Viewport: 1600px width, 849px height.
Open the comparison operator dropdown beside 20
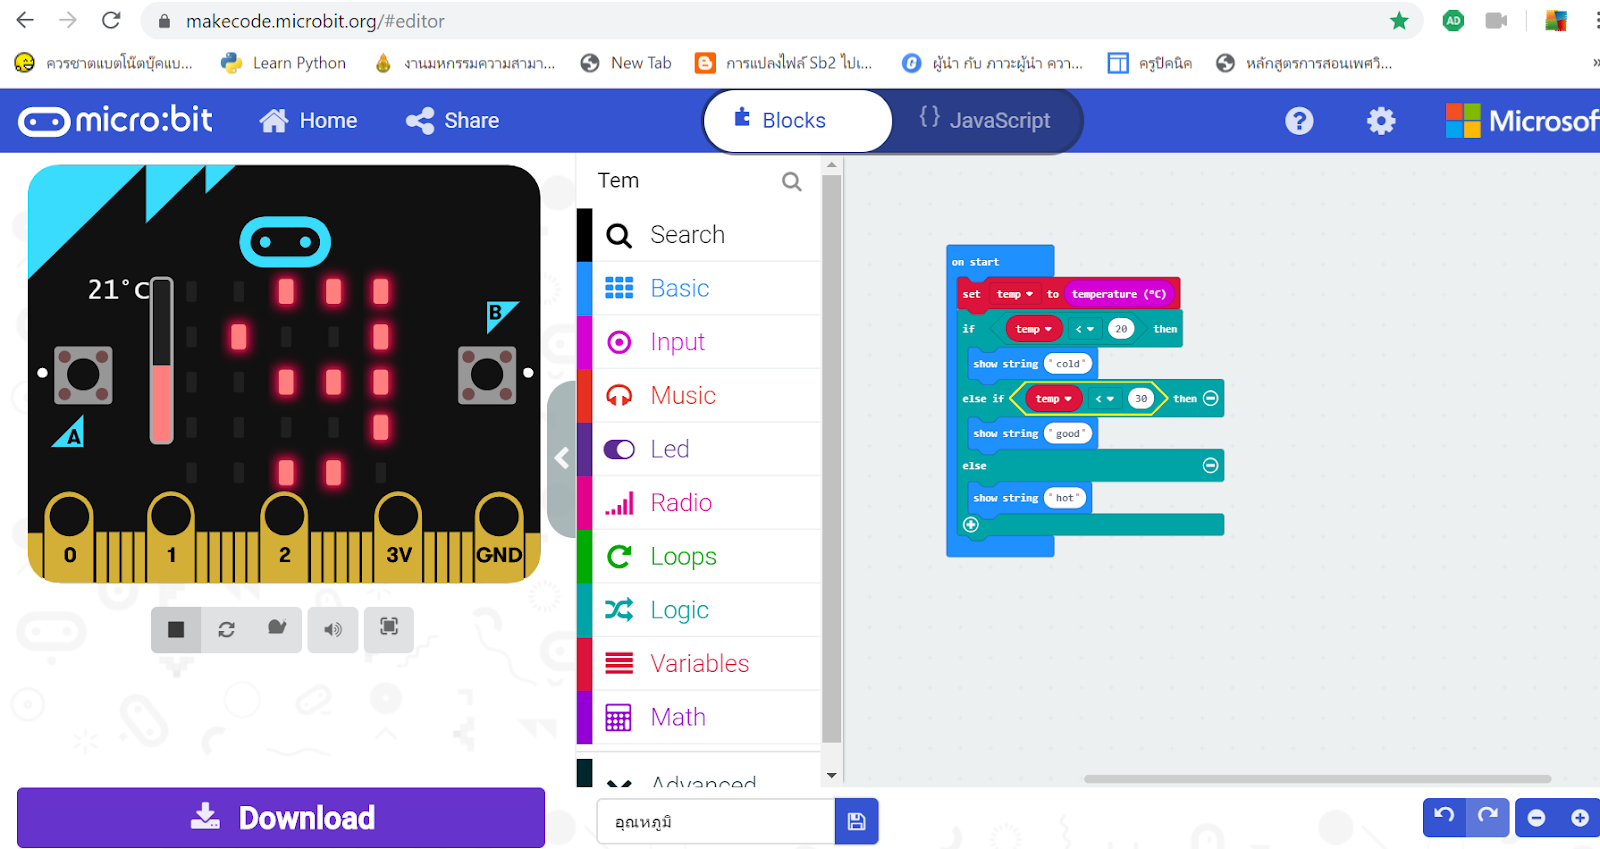[1085, 329]
